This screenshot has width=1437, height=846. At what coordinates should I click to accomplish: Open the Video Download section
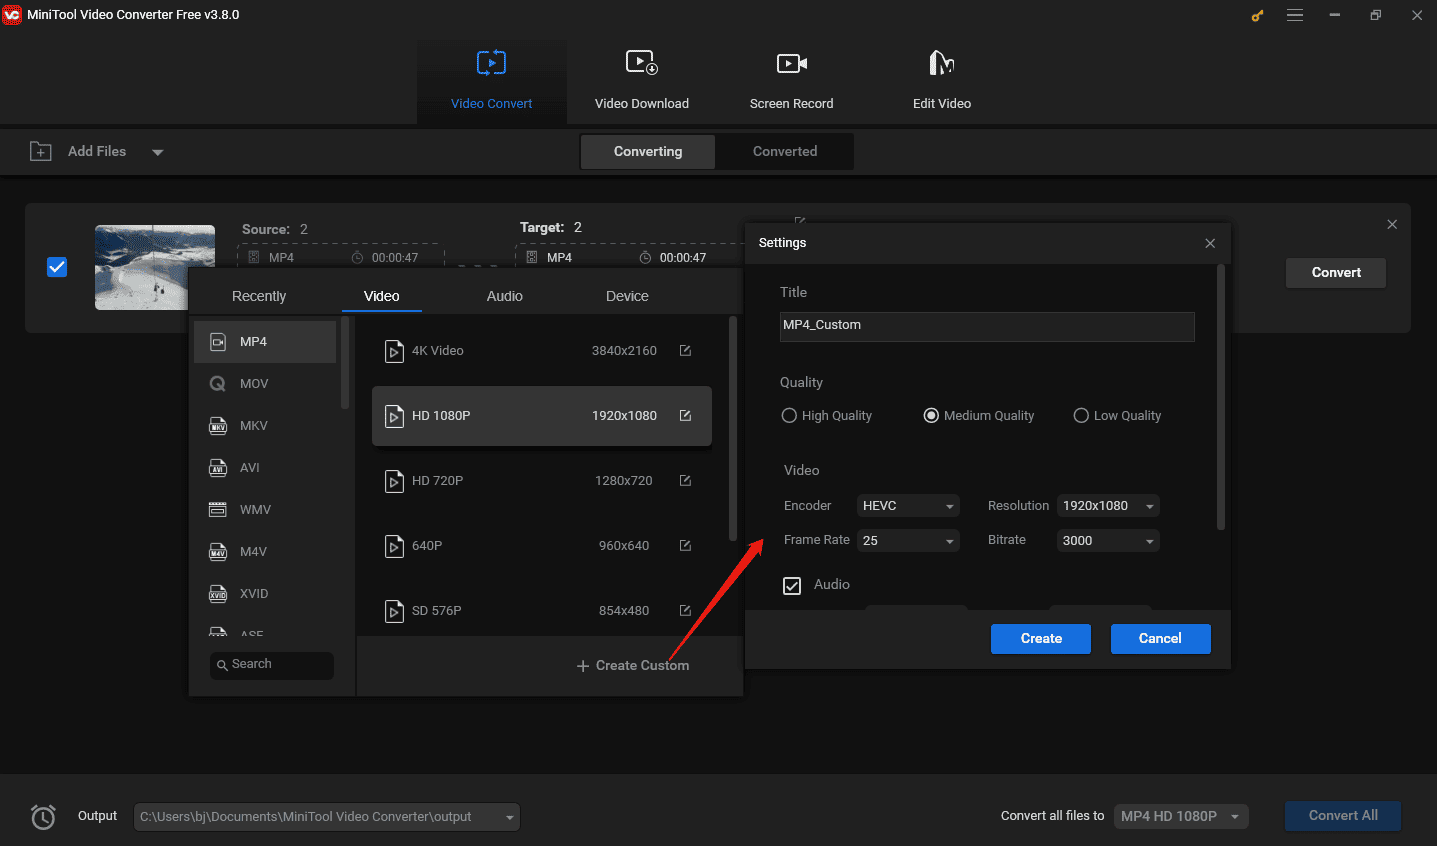pyautogui.click(x=641, y=81)
